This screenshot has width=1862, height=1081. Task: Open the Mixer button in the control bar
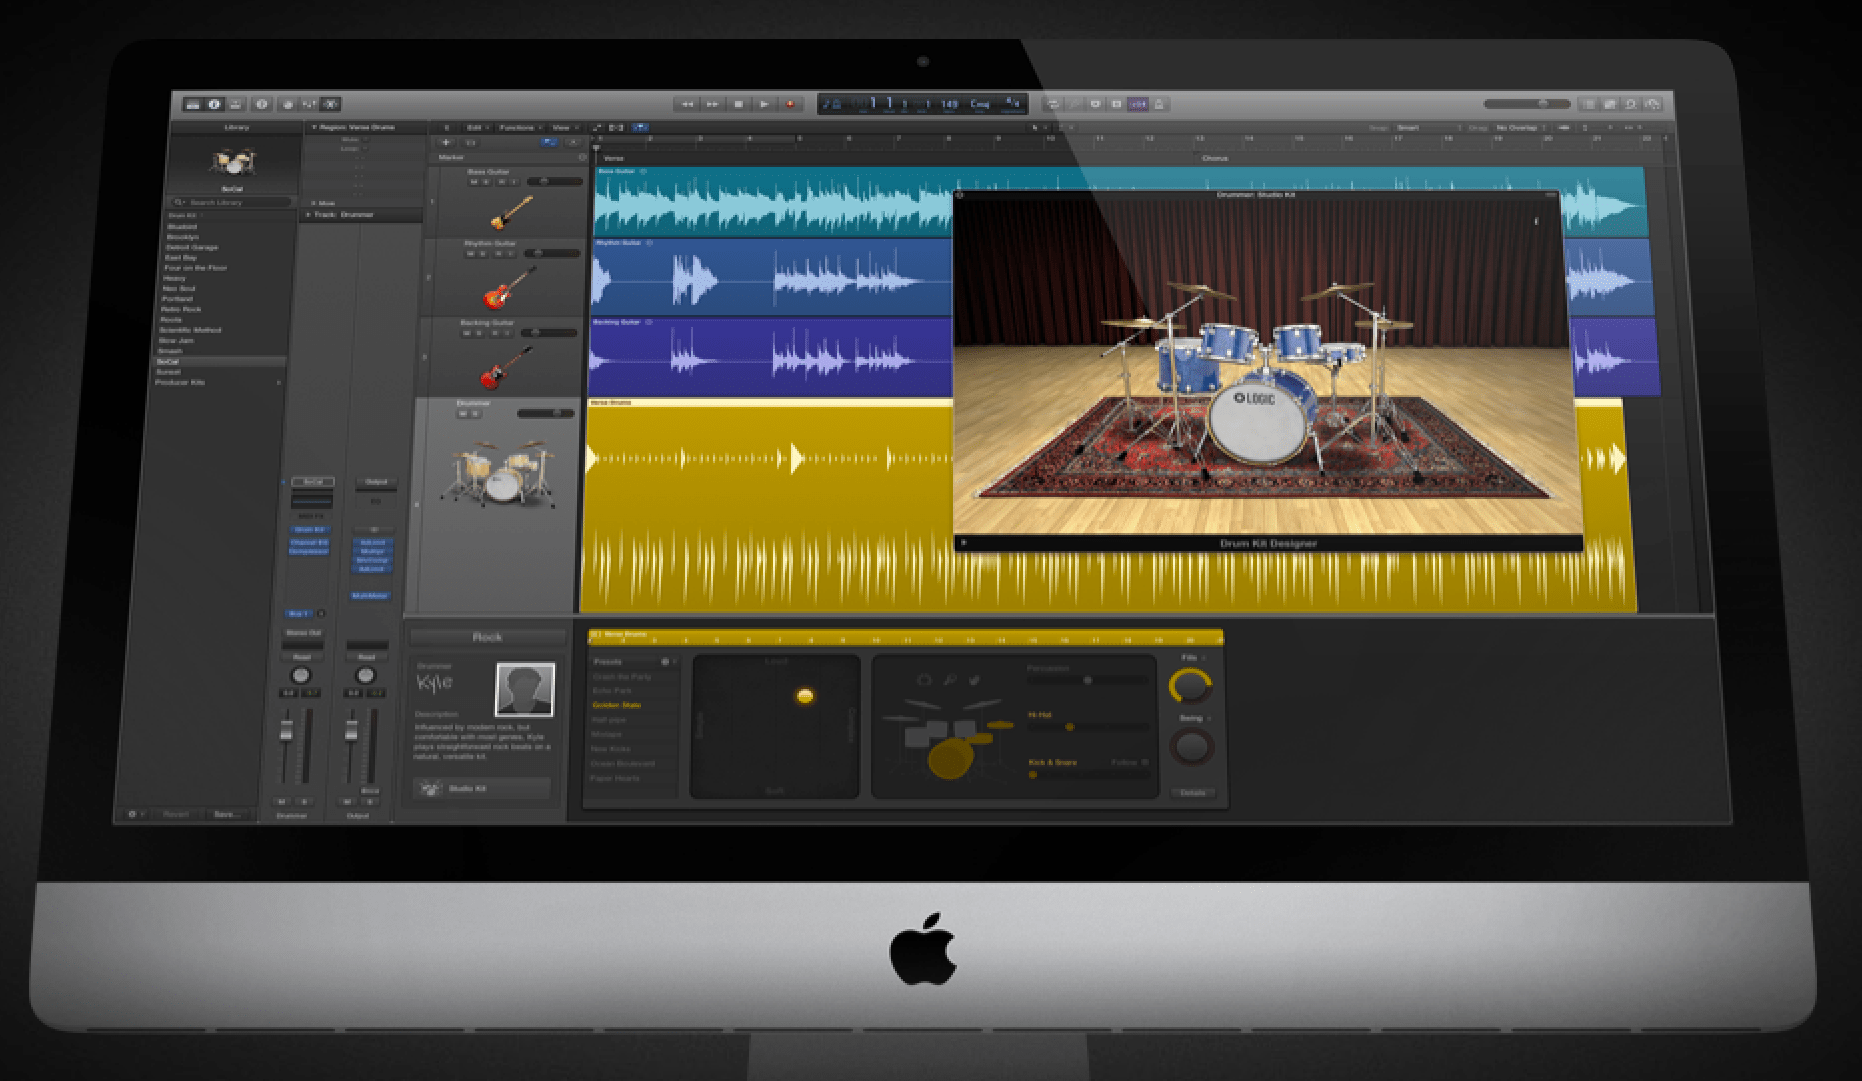(x=309, y=104)
